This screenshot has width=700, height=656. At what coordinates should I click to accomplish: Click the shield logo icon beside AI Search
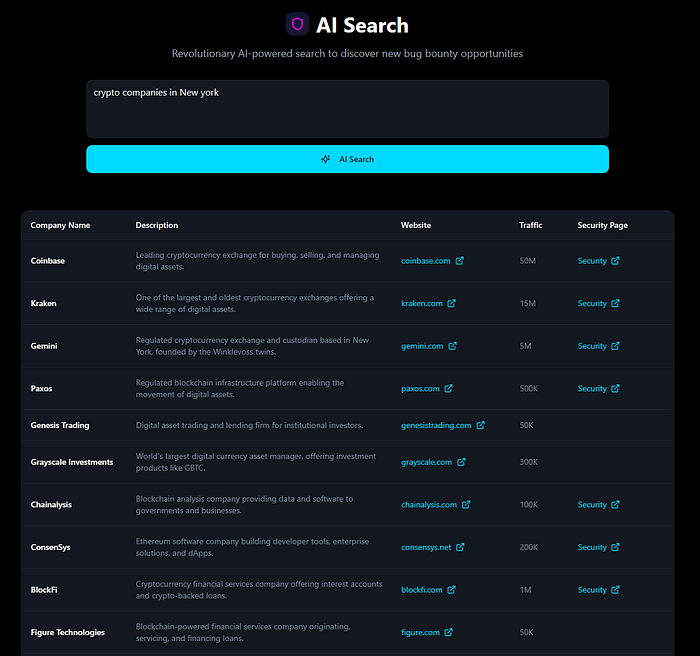(x=297, y=24)
